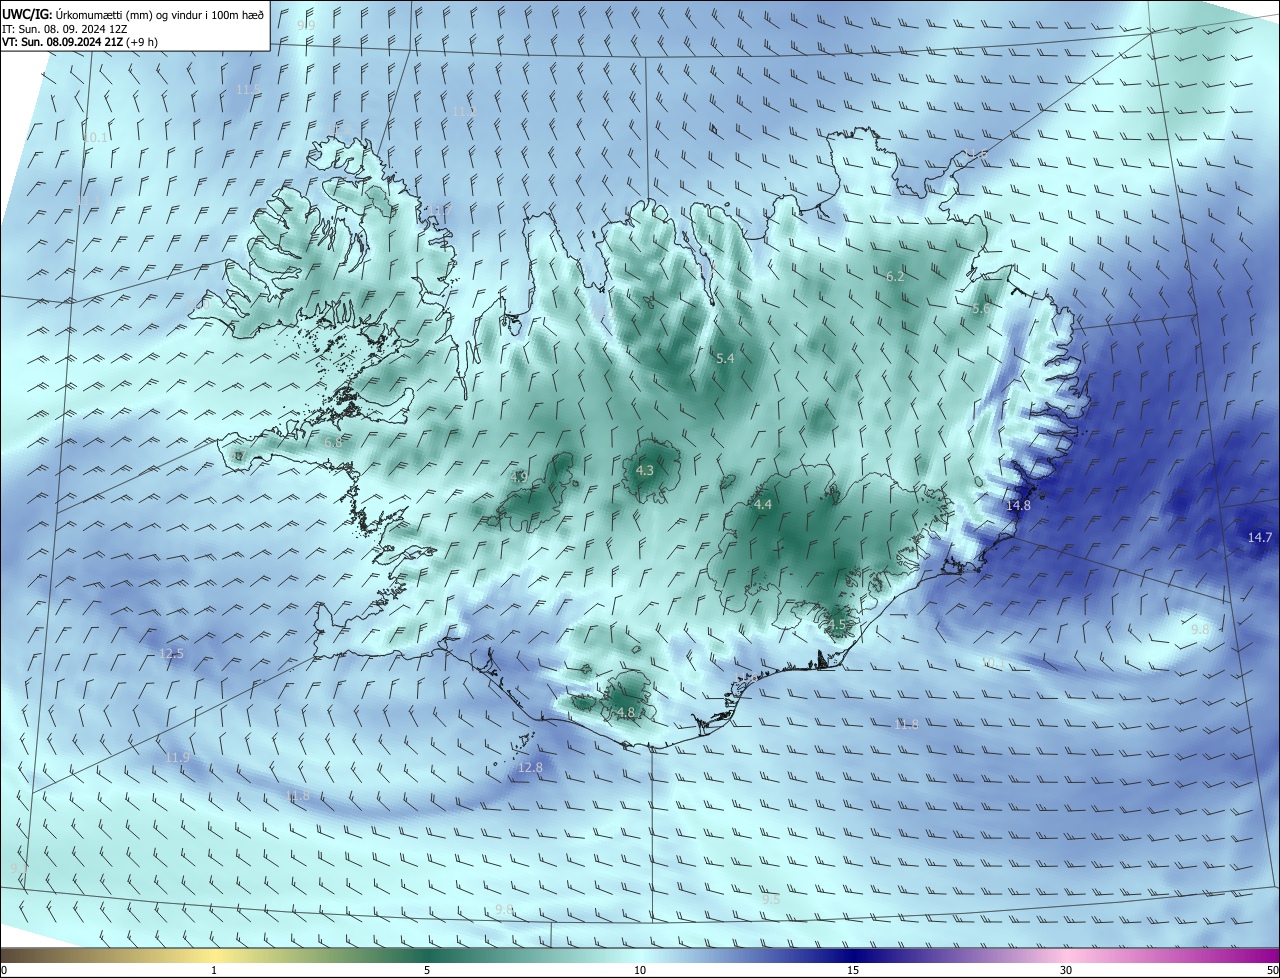This screenshot has height=978, width=1280.
Task: Click the 4.8 value on the southern glacier
Action: click(626, 713)
